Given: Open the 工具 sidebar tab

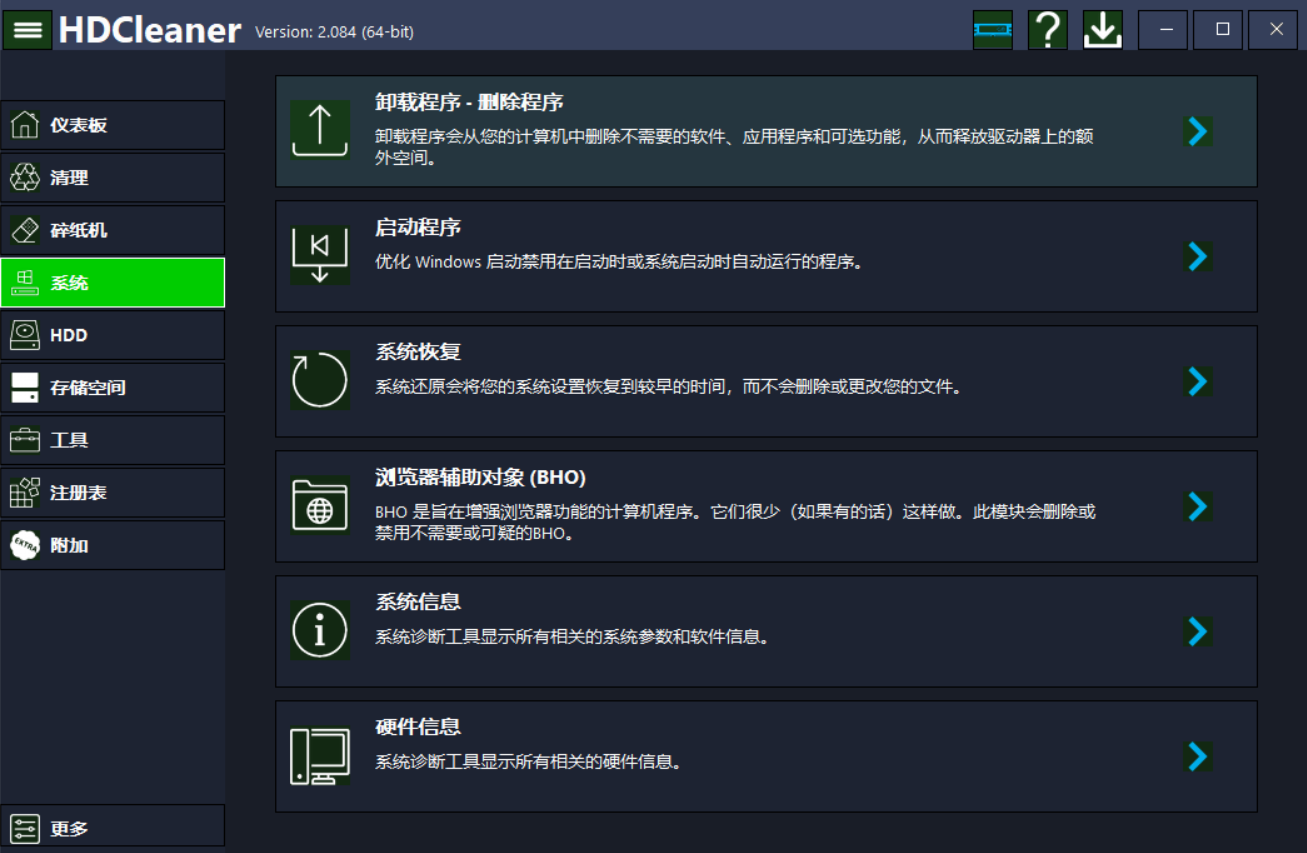Looking at the screenshot, I should [113, 440].
